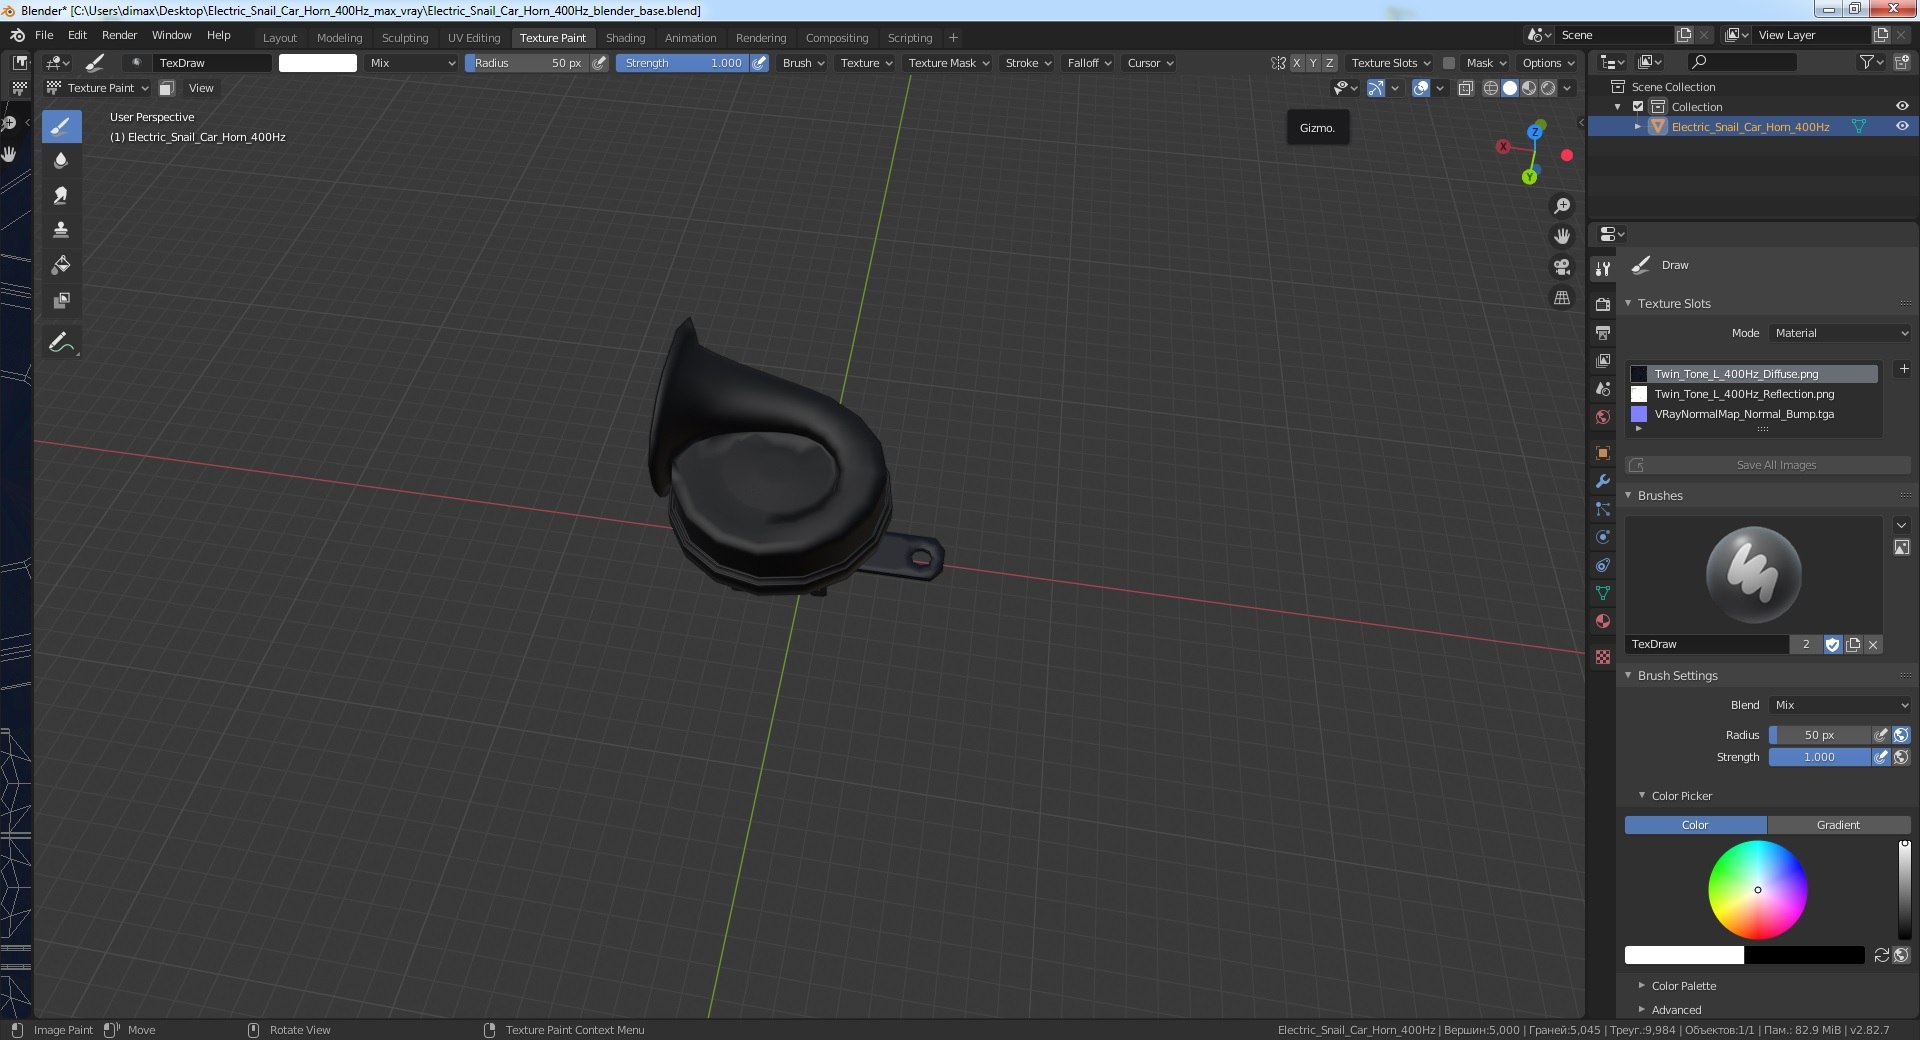Image resolution: width=1920 pixels, height=1040 pixels.
Task: Expand the Color Palette section
Action: (1683, 986)
